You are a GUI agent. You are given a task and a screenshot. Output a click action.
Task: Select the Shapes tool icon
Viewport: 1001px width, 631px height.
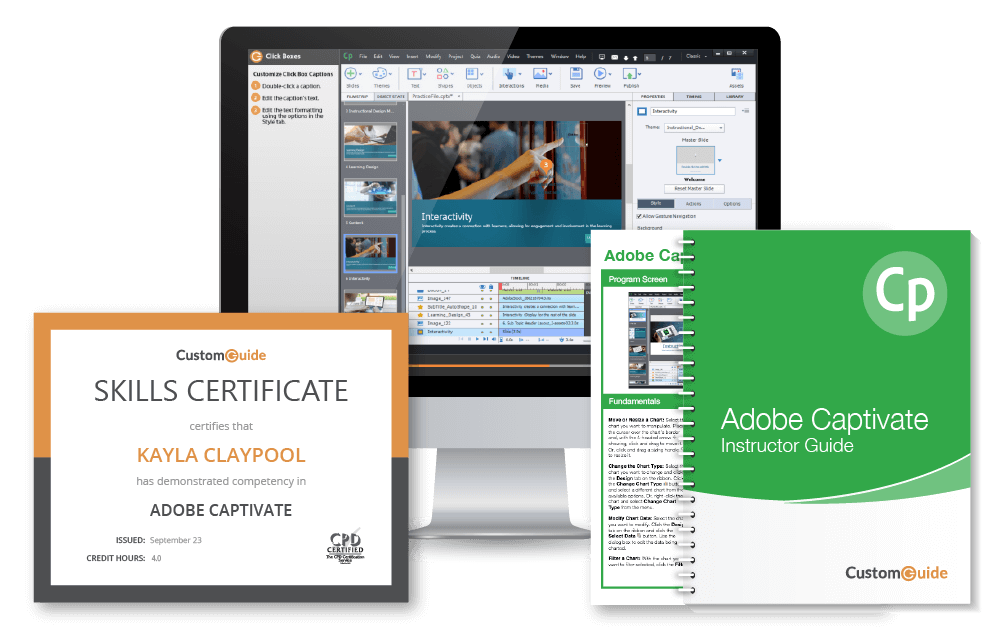click(x=443, y=74)
